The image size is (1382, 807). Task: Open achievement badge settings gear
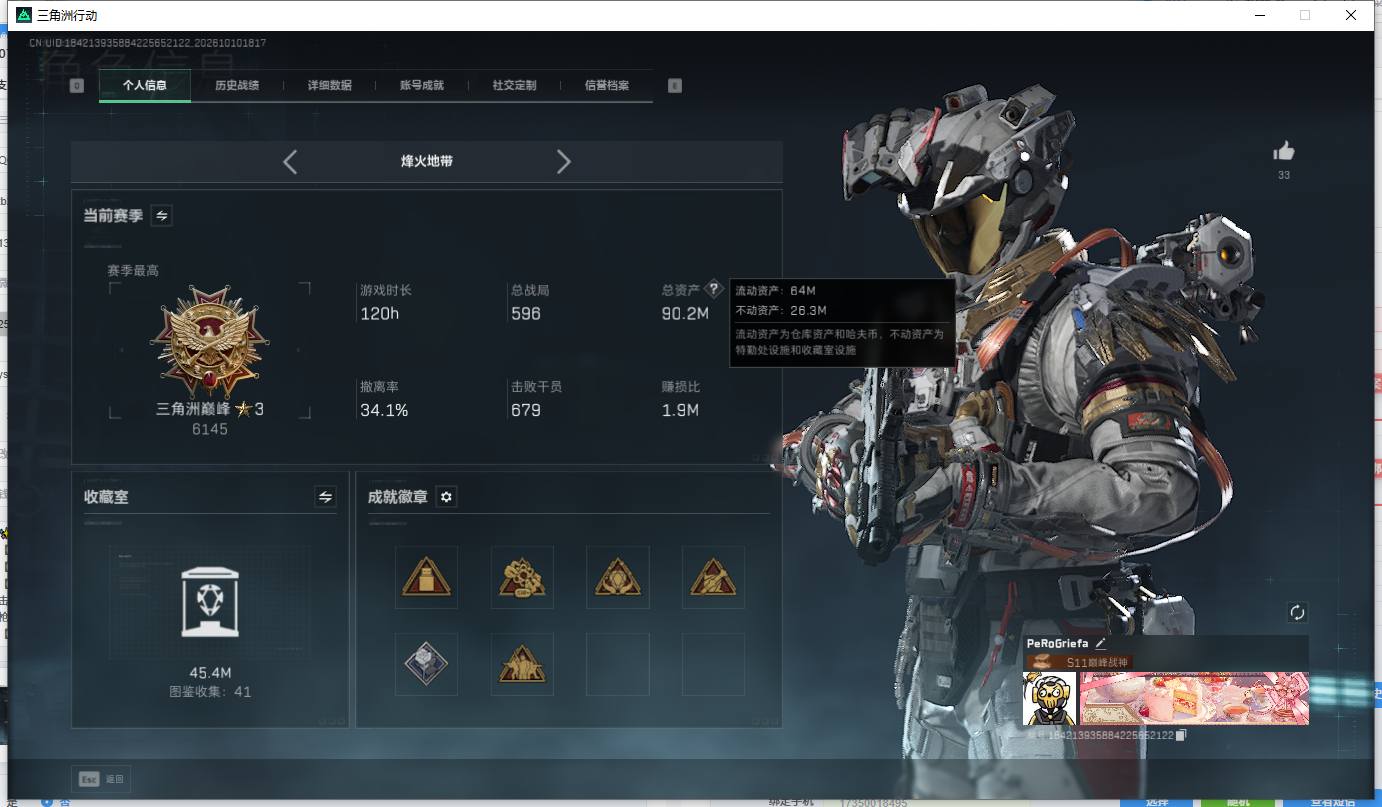446,497
